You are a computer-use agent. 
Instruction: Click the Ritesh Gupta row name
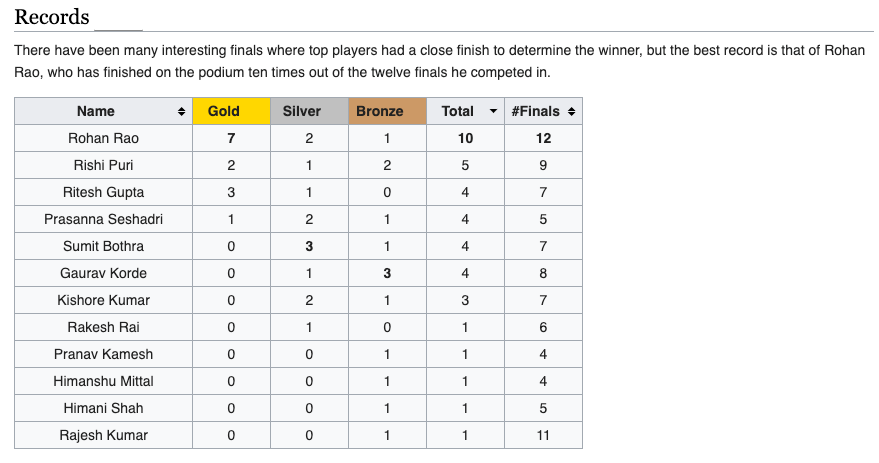click(103, 192)
